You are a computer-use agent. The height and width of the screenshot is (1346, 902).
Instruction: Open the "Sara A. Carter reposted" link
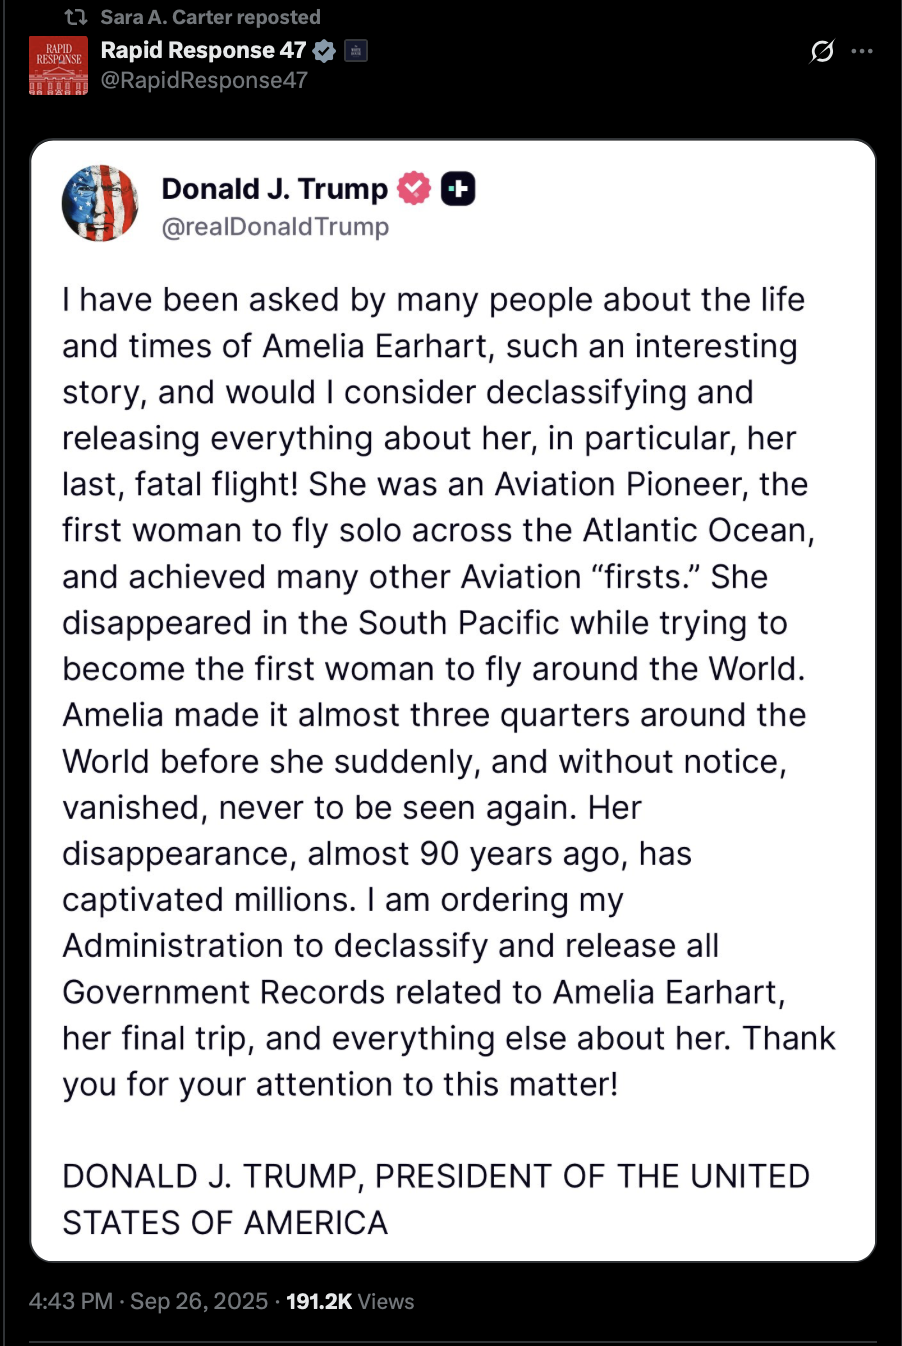210,17
